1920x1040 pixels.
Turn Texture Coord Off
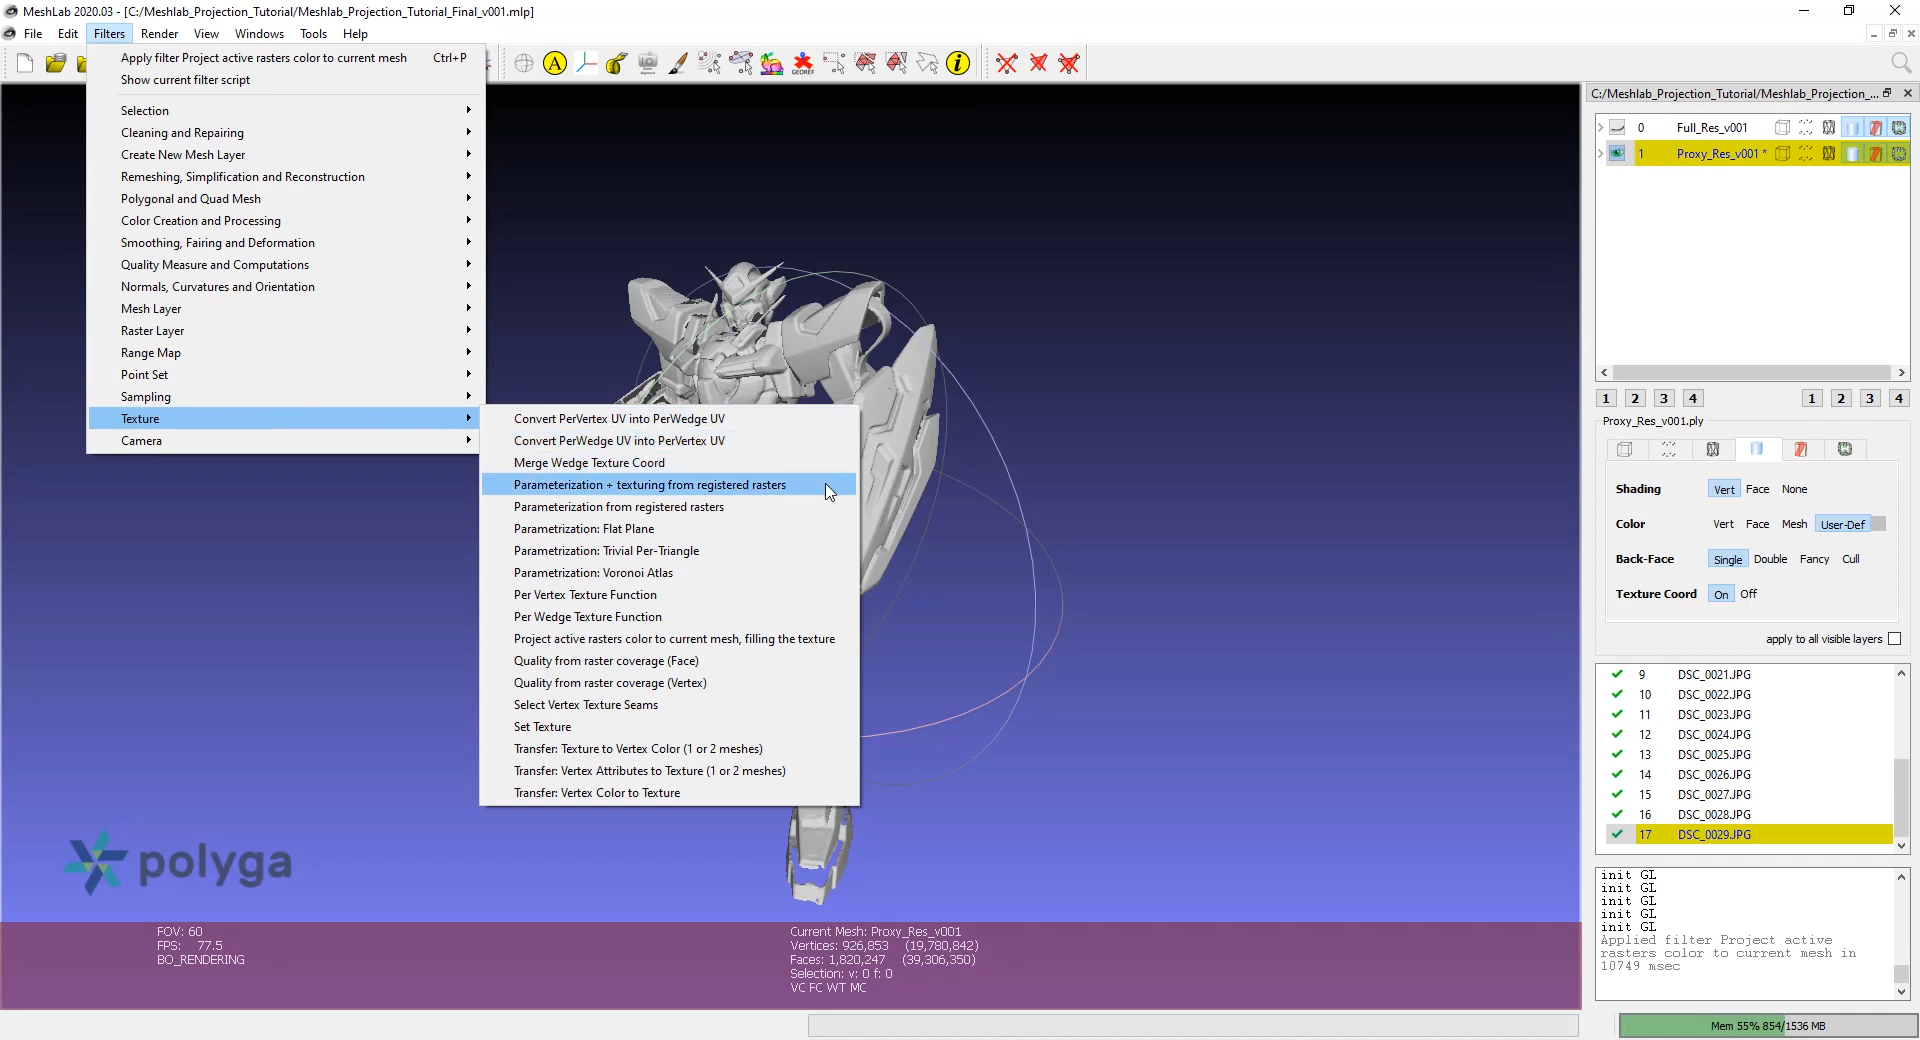click(x=1748, y=594)
